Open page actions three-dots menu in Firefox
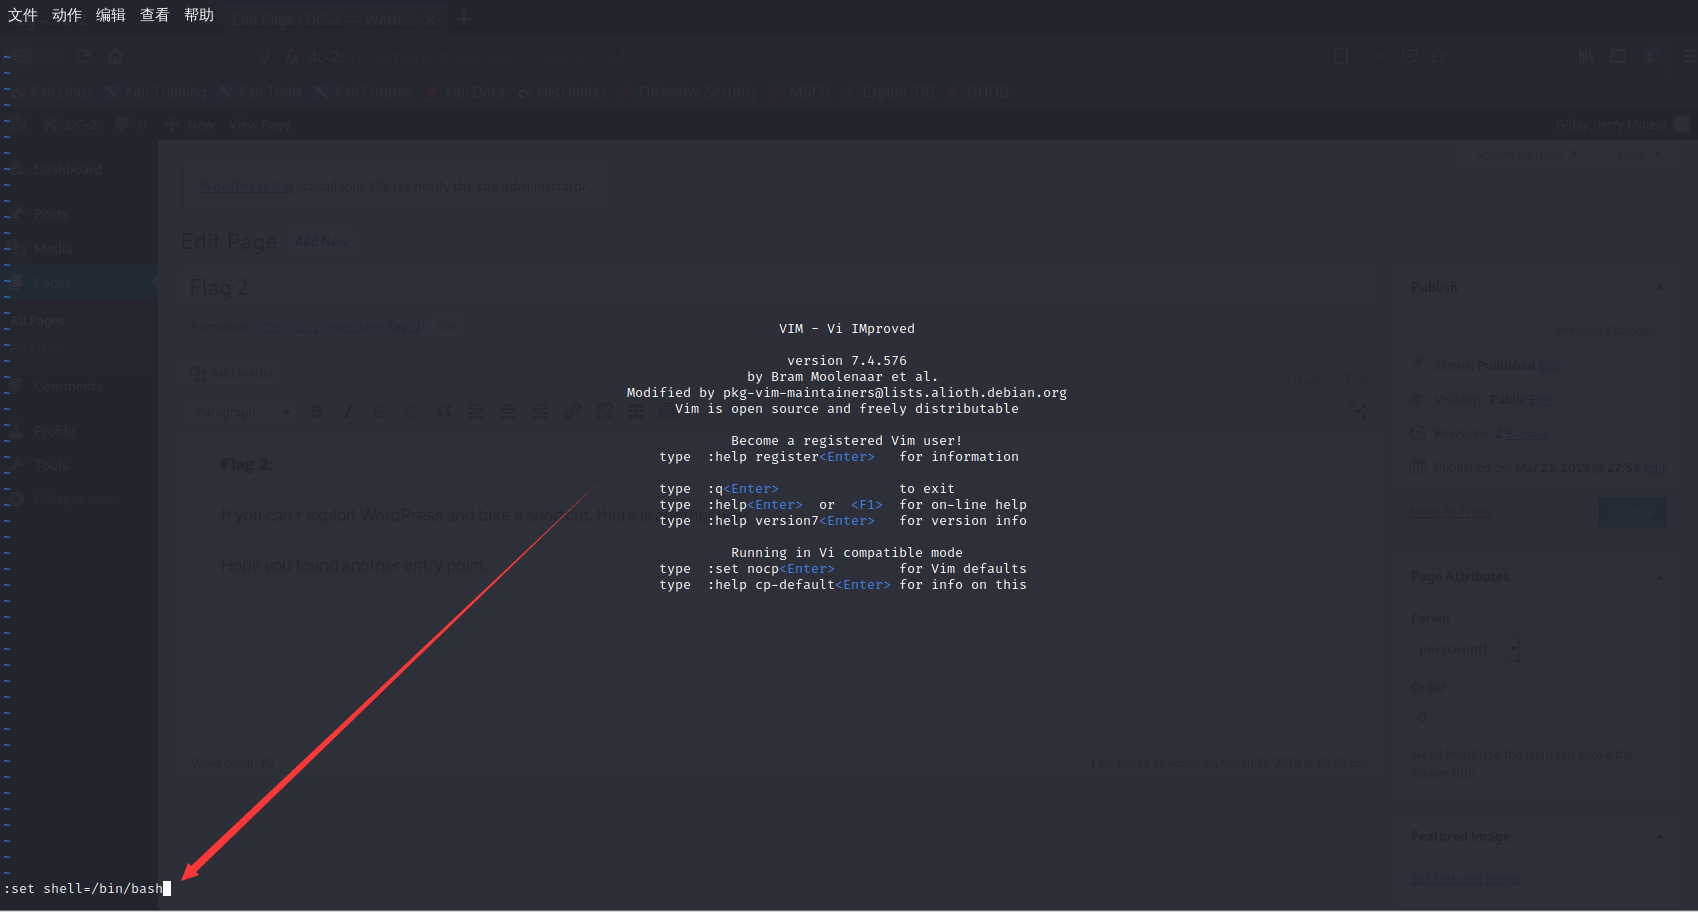The height and width of the screenshot is (912, 1698). (1383, 56)
